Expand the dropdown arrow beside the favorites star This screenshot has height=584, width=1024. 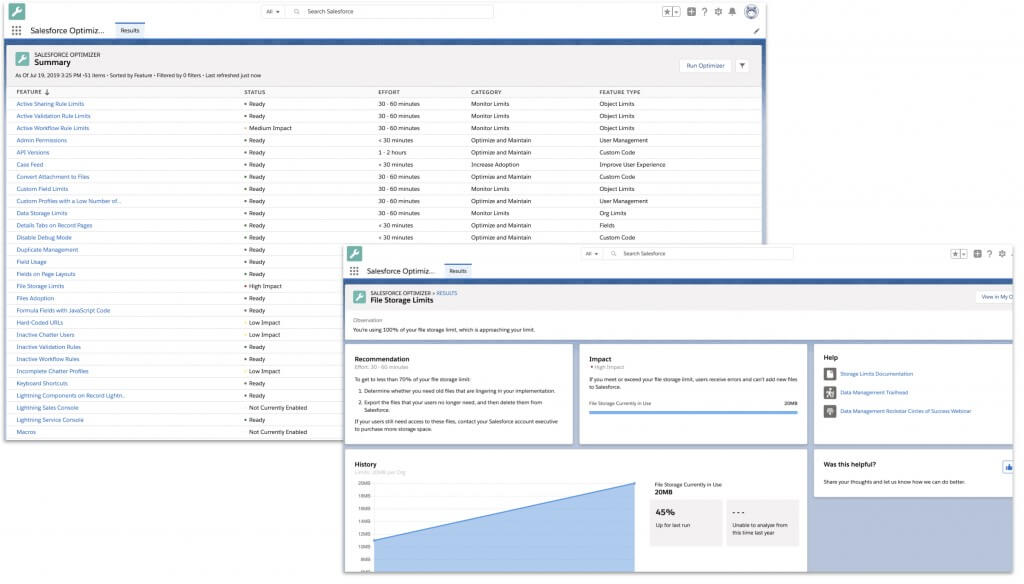tap(676, 11)
